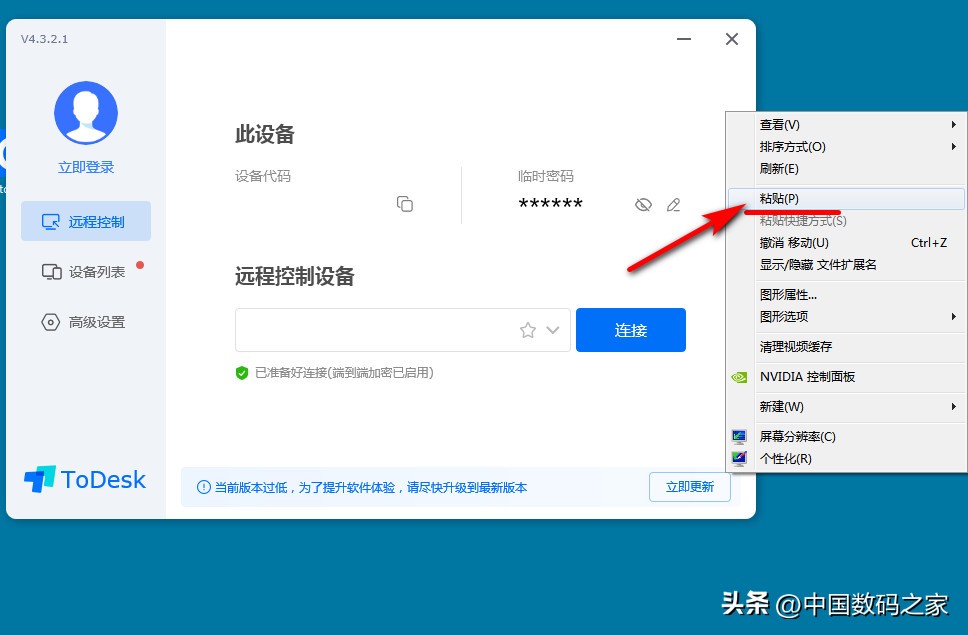Open the 新建(W) menu entry
Screen dimensions: 968x635
(x=780, y=407)
